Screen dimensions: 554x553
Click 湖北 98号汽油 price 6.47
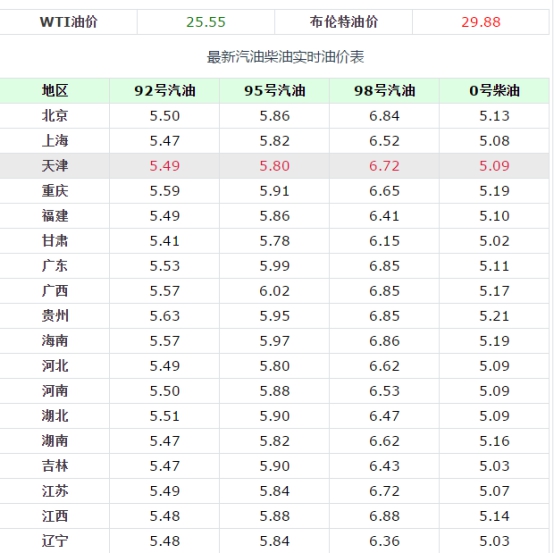pyautogui.click(x=384, y=416)
